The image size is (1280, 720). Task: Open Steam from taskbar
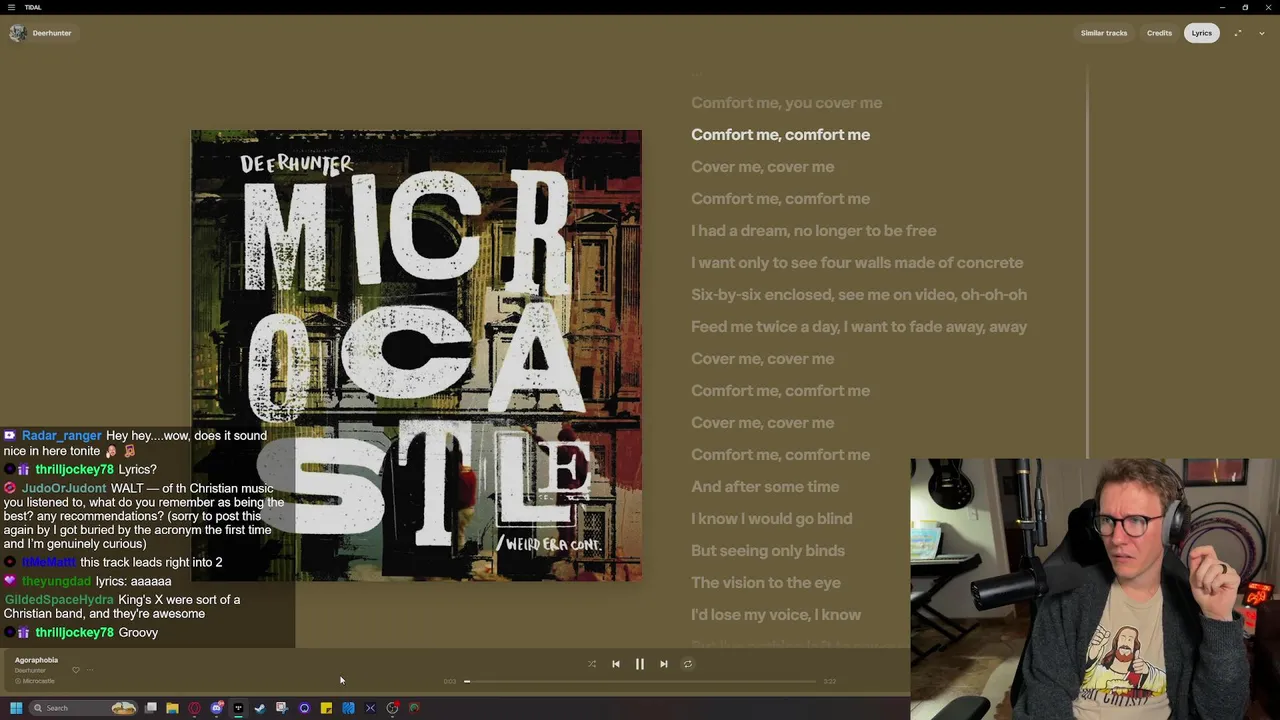tap(260, 708)
